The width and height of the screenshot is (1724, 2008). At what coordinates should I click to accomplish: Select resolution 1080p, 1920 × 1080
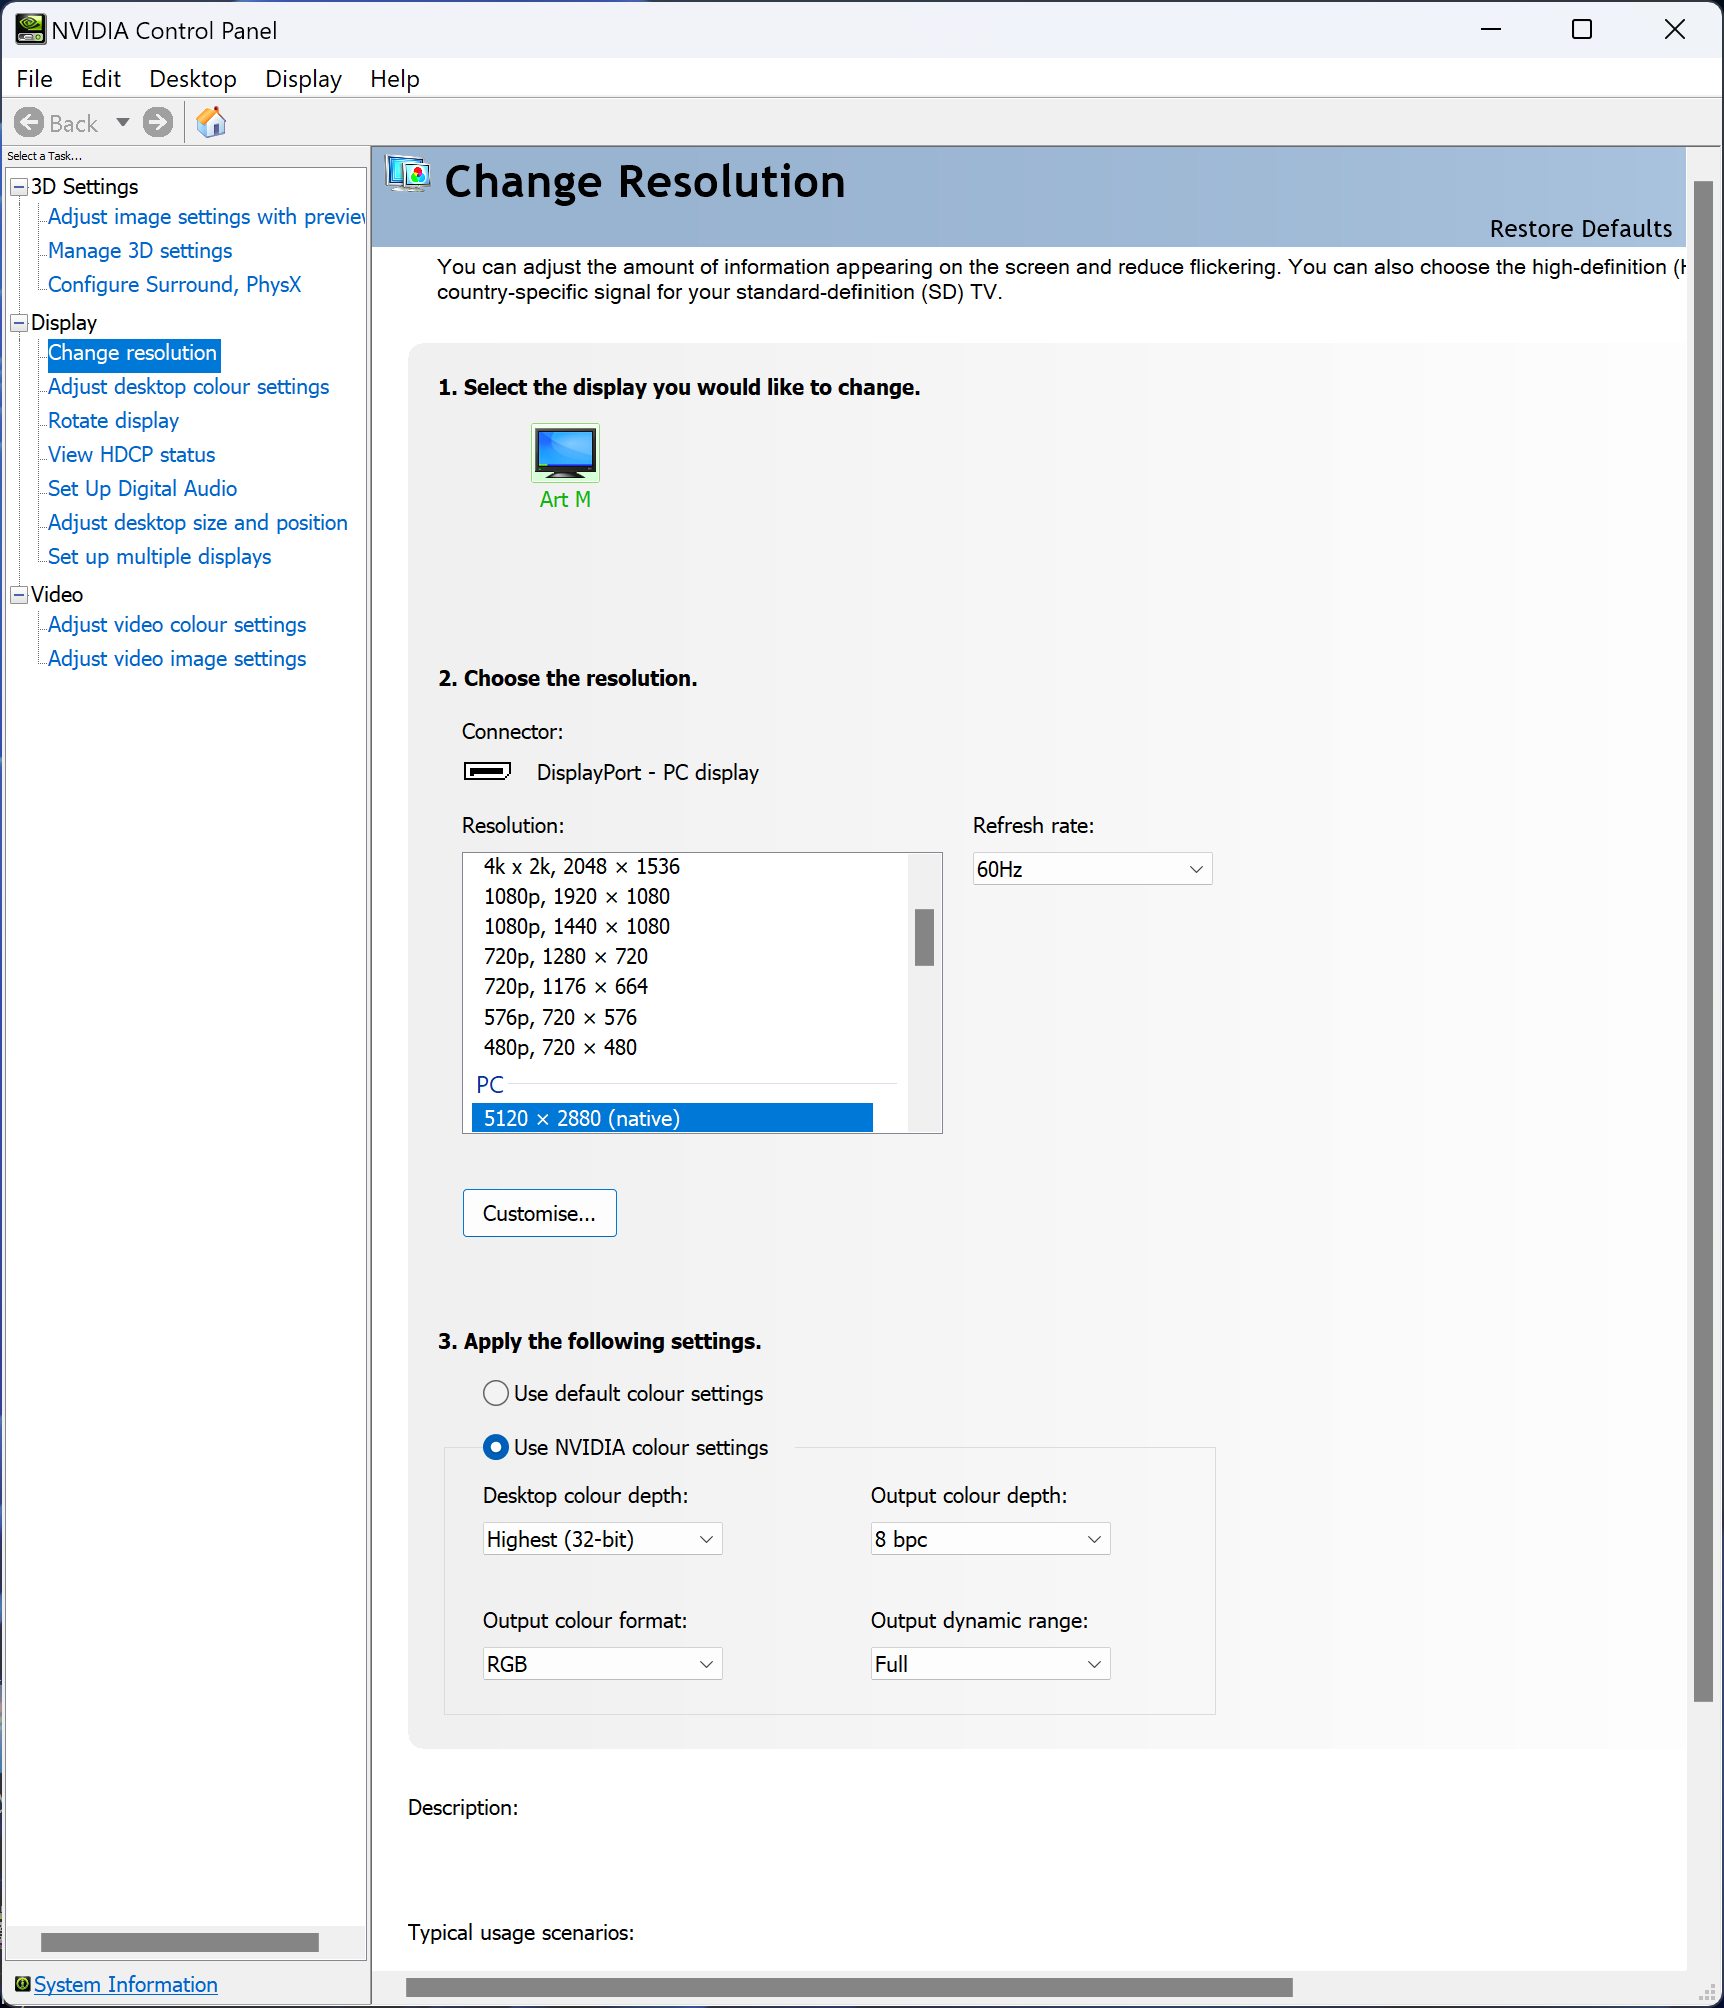[577, 897]
